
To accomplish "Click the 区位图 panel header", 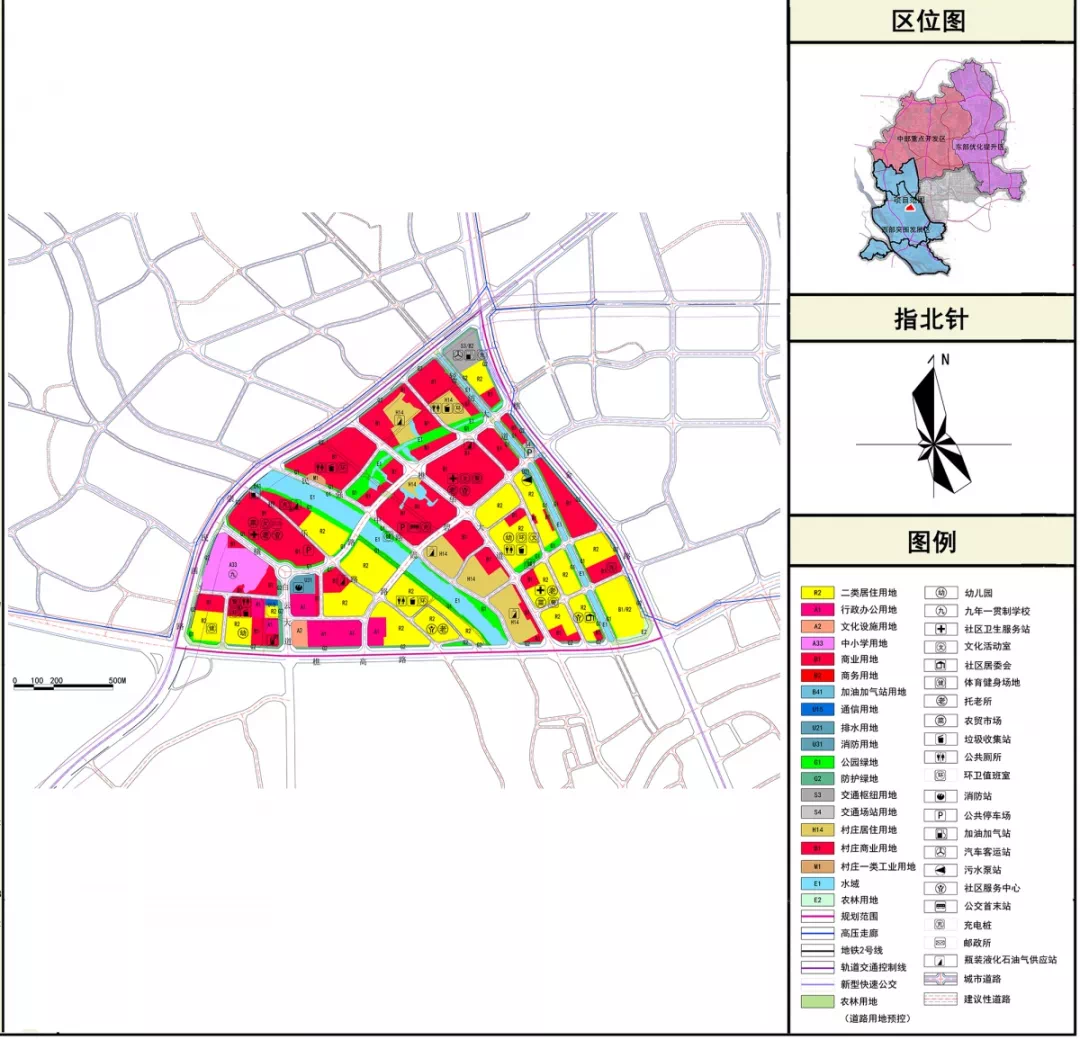I will click(931, 21).
